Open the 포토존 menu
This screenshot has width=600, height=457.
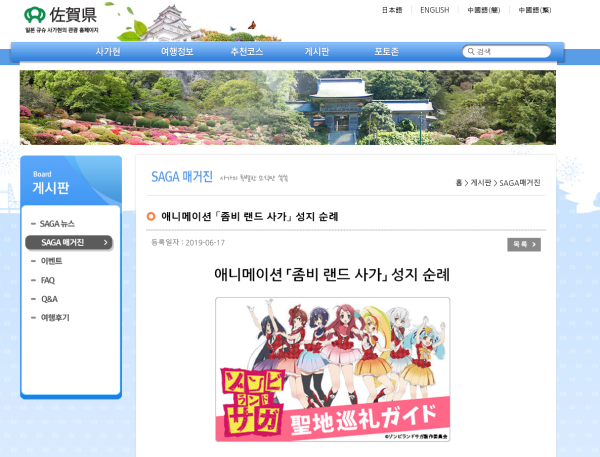(386, 52)
